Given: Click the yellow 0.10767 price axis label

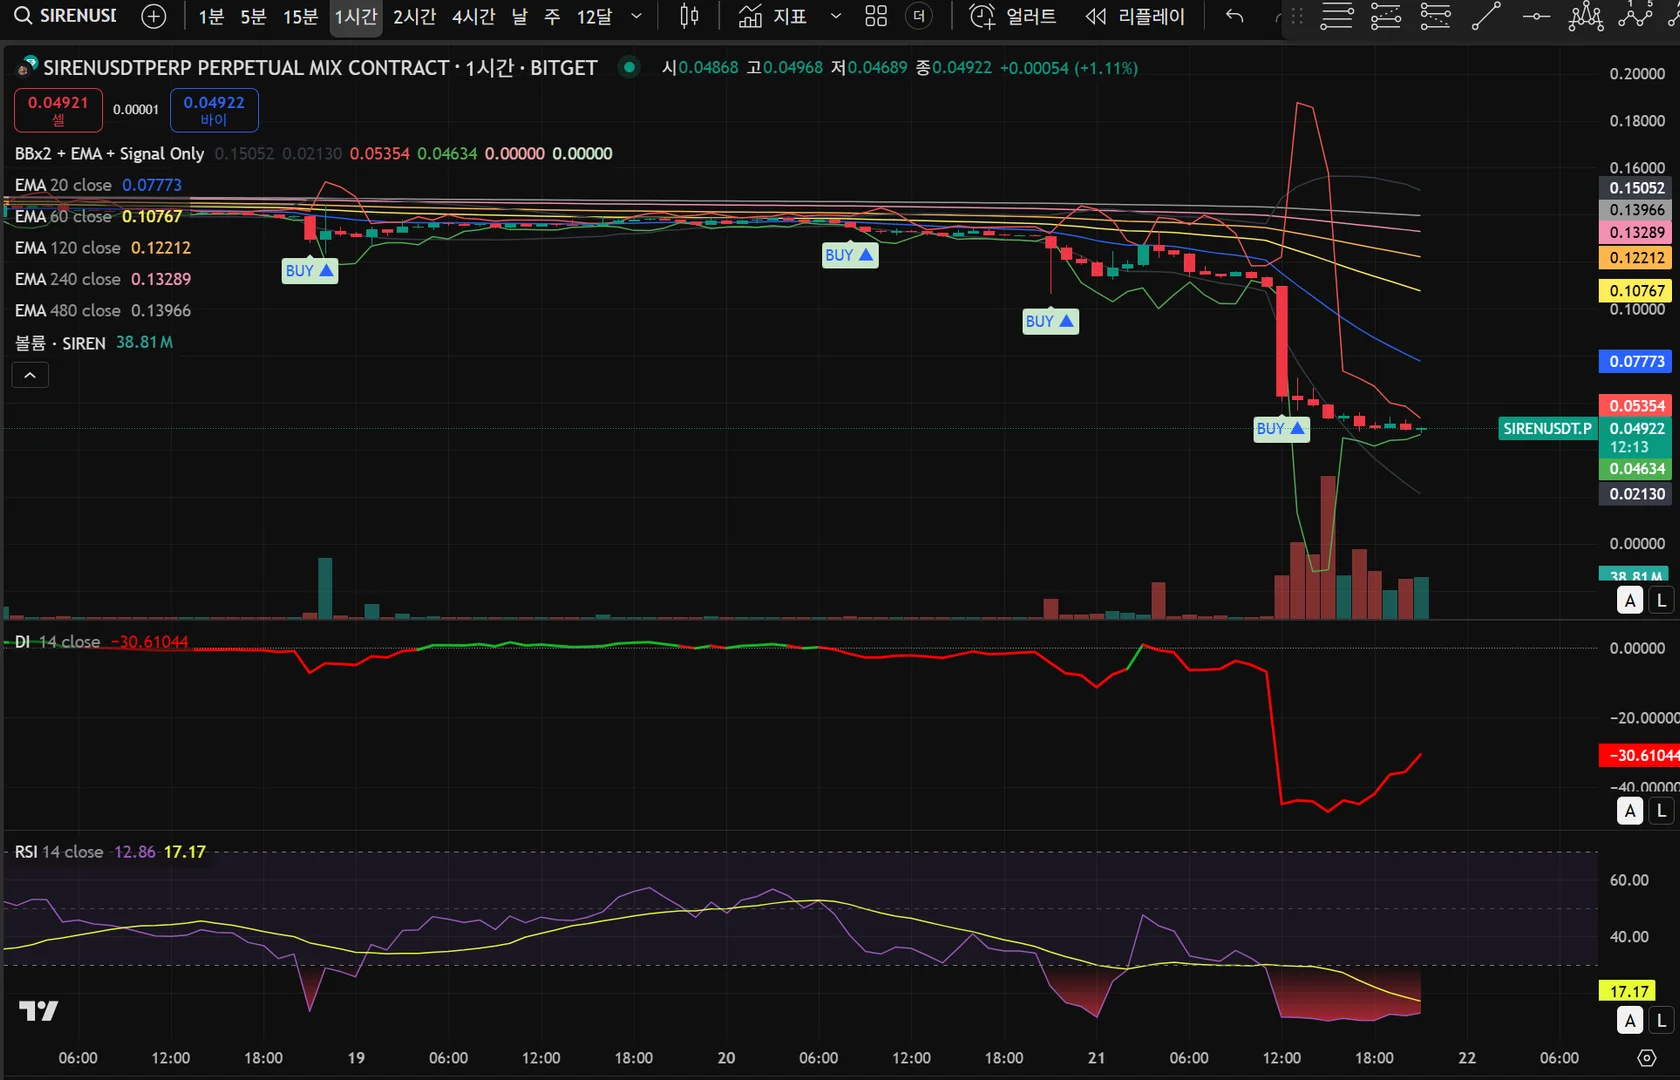Looking at the screenshot, I should [x=1637, y=291].
